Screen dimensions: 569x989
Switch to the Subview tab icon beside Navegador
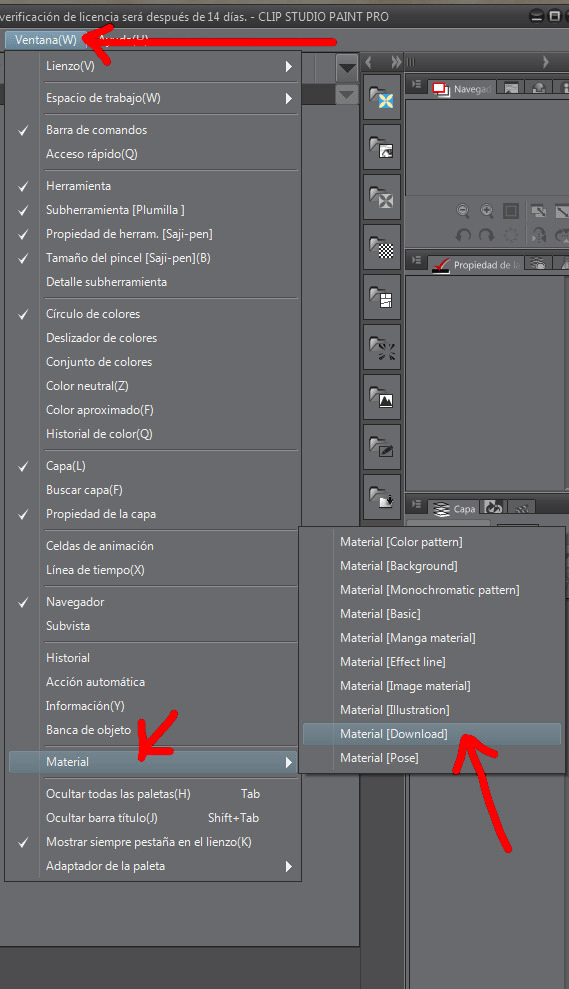[511, 88]
